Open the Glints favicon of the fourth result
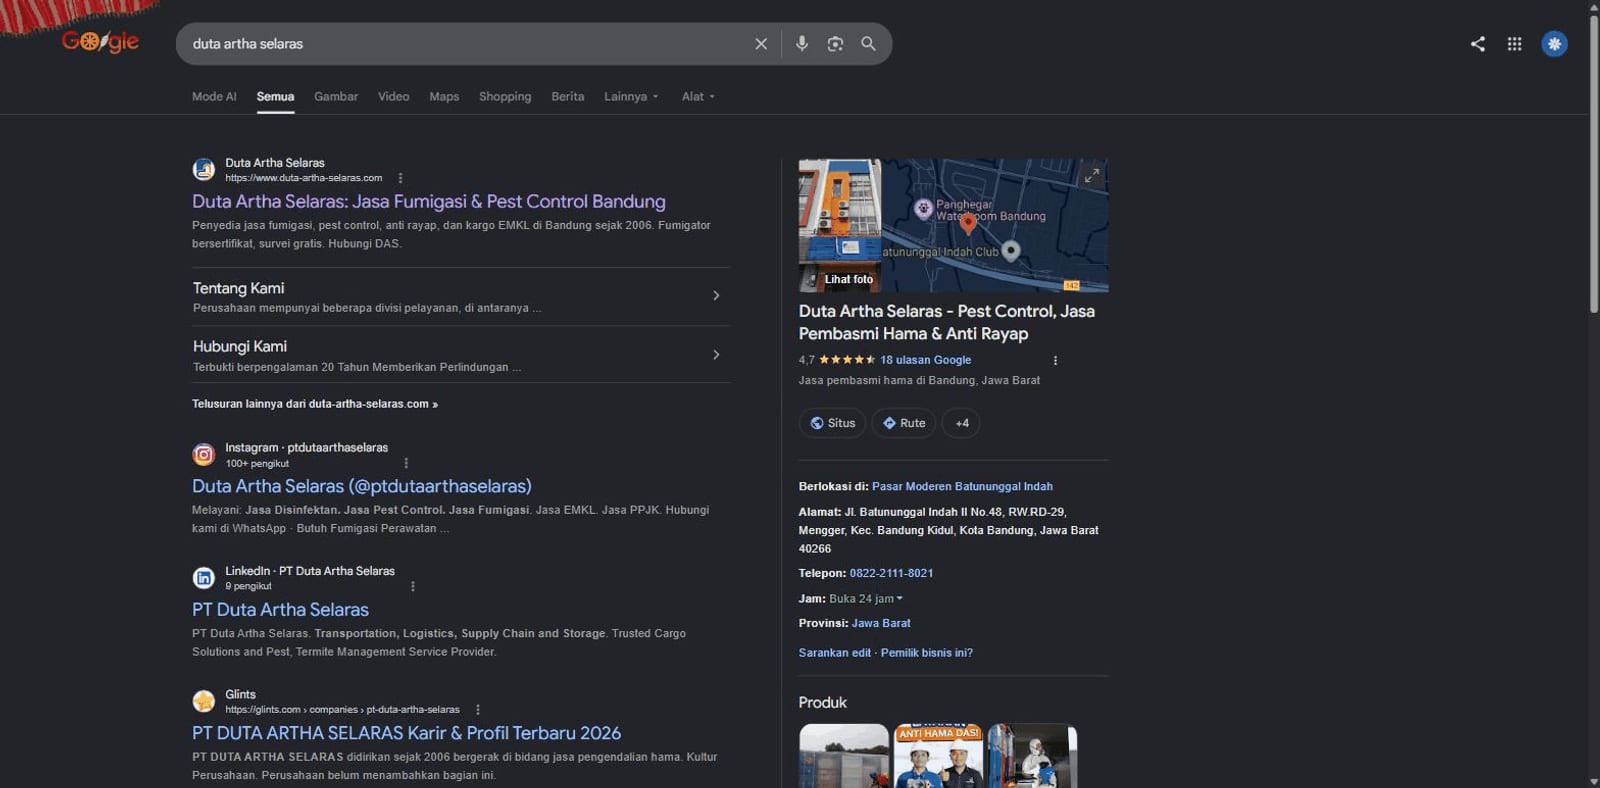The width and height of the screenshot is (1600, 788). (204, 701)
